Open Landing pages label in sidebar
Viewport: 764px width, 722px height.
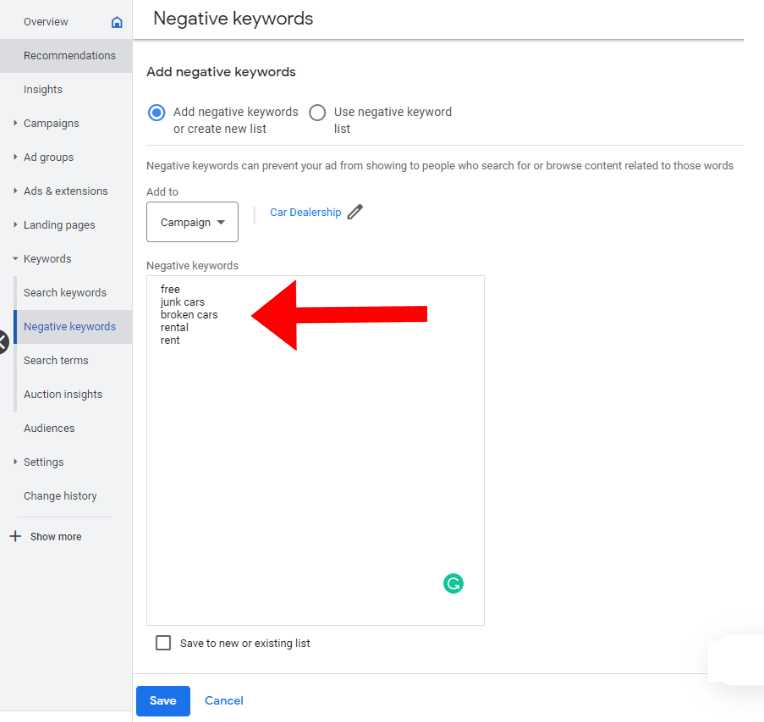(59, 225)
